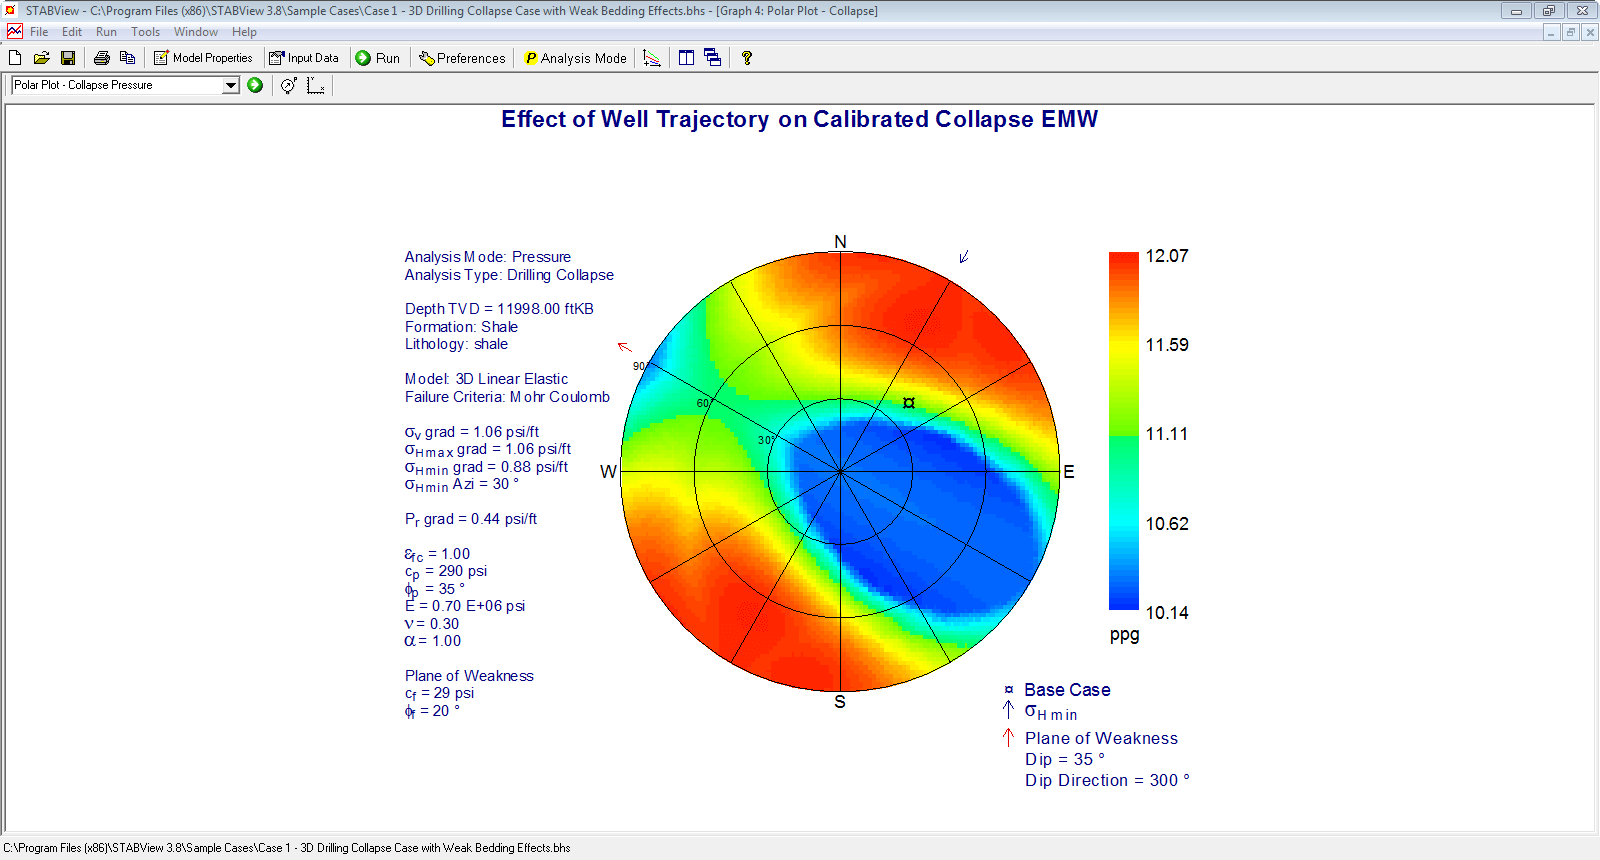Click the yellow question mark help icon
The image size is (1600, 860).
pyautogui.click(x=746, y=58)
